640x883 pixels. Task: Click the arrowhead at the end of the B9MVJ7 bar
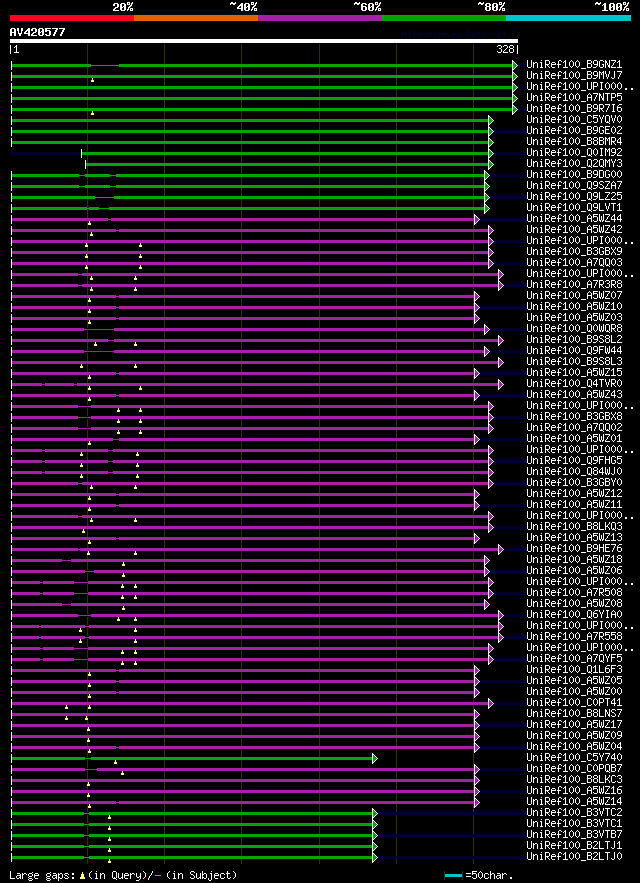click(x=515, y=76)
